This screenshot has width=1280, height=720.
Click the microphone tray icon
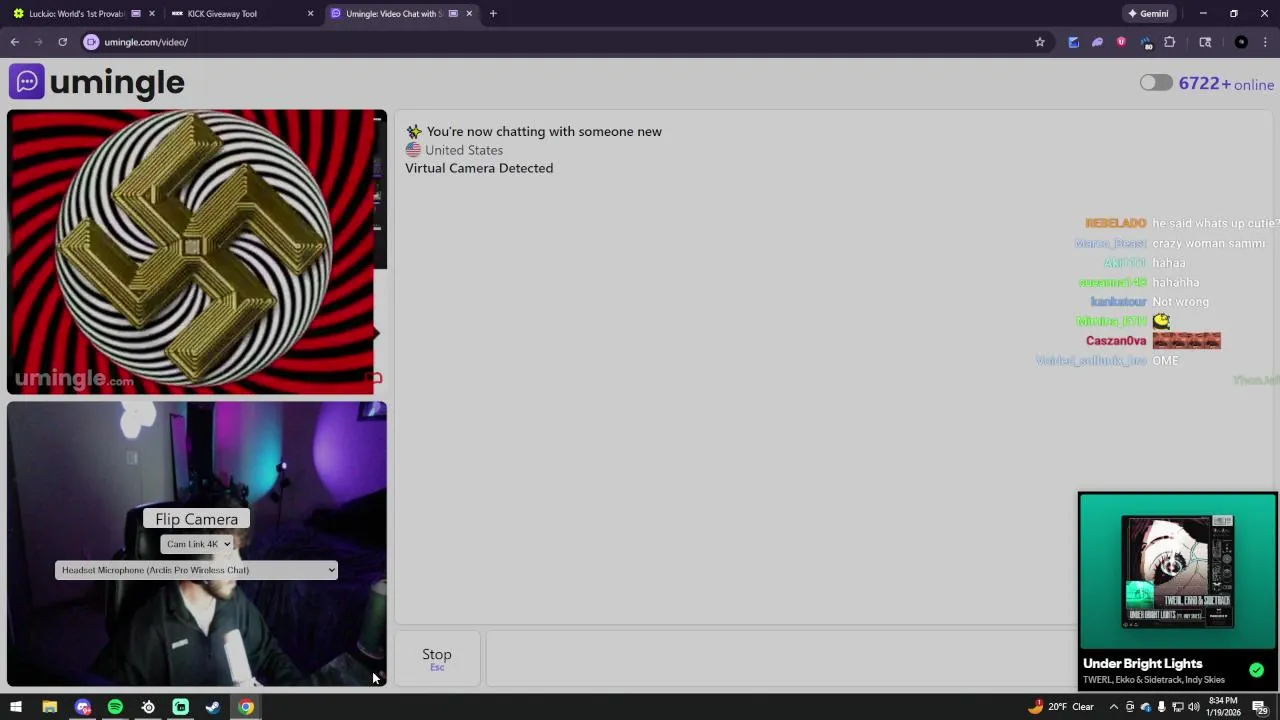pyautogui.click(x=1162, y=707)
